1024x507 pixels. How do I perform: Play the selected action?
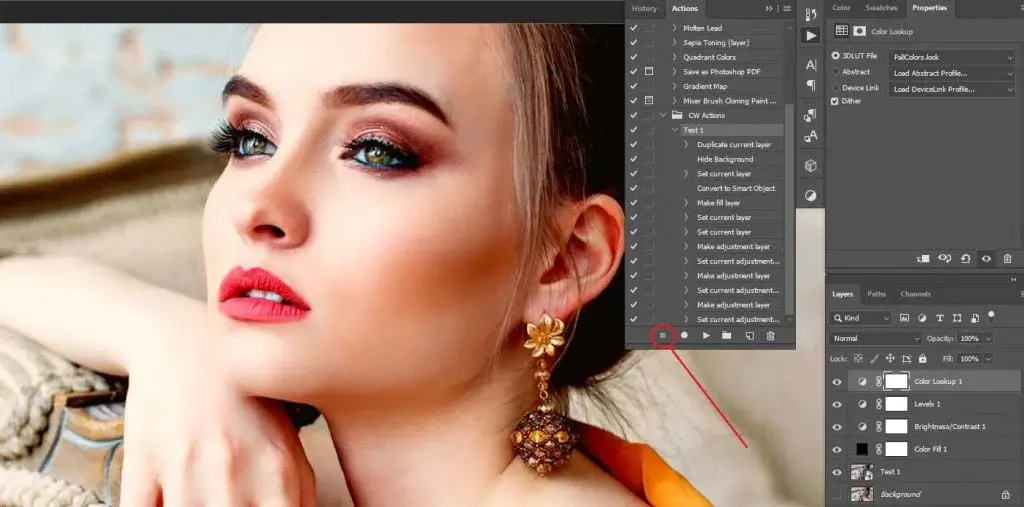(706, 335)
